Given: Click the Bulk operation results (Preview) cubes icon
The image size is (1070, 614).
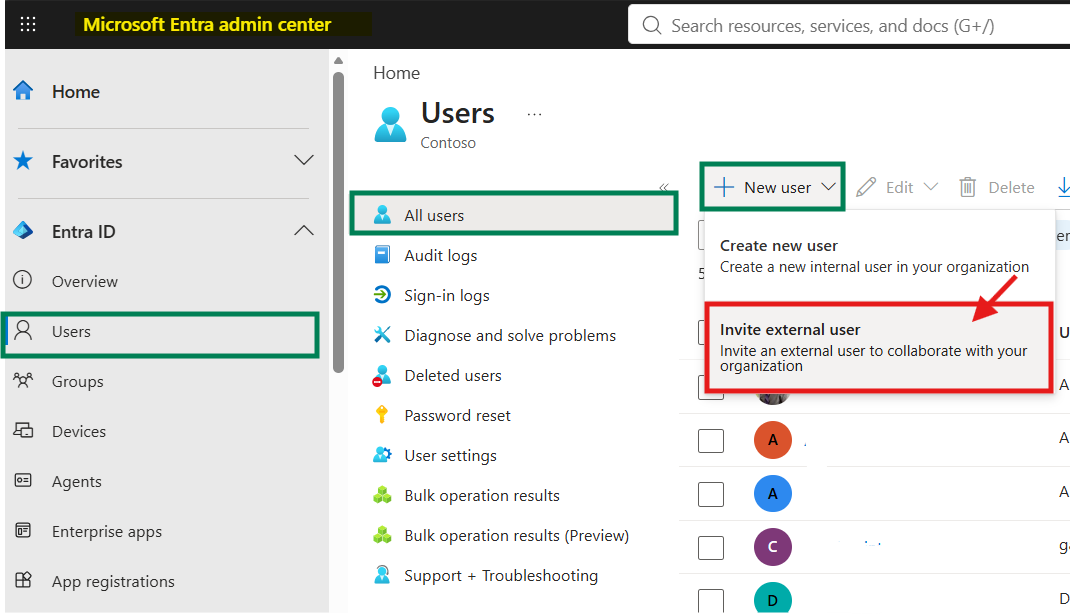Looking at the screenshot, I should [382, 535].
